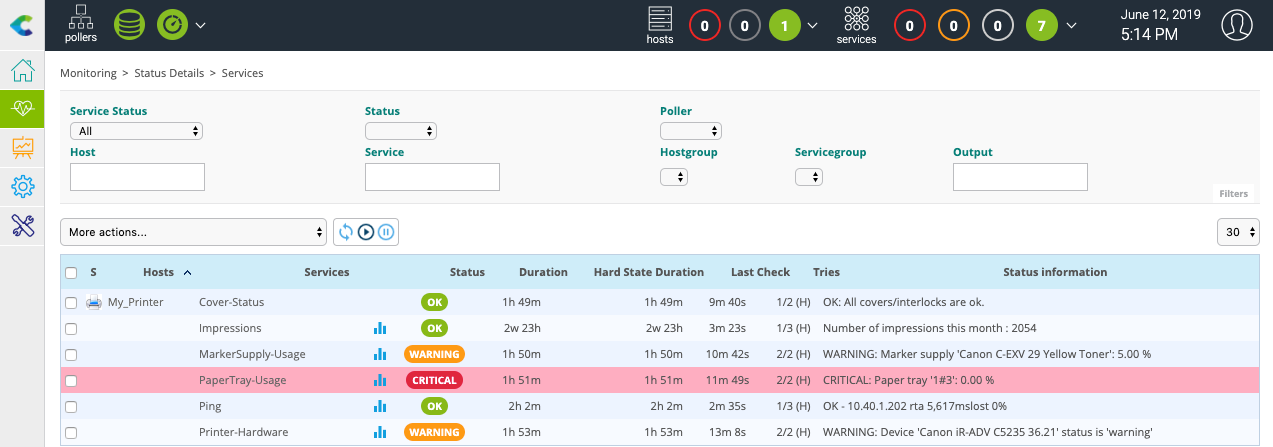Expand the More actions dropdown
This screenshot has height=447, width=1273.
coord(194,232)
